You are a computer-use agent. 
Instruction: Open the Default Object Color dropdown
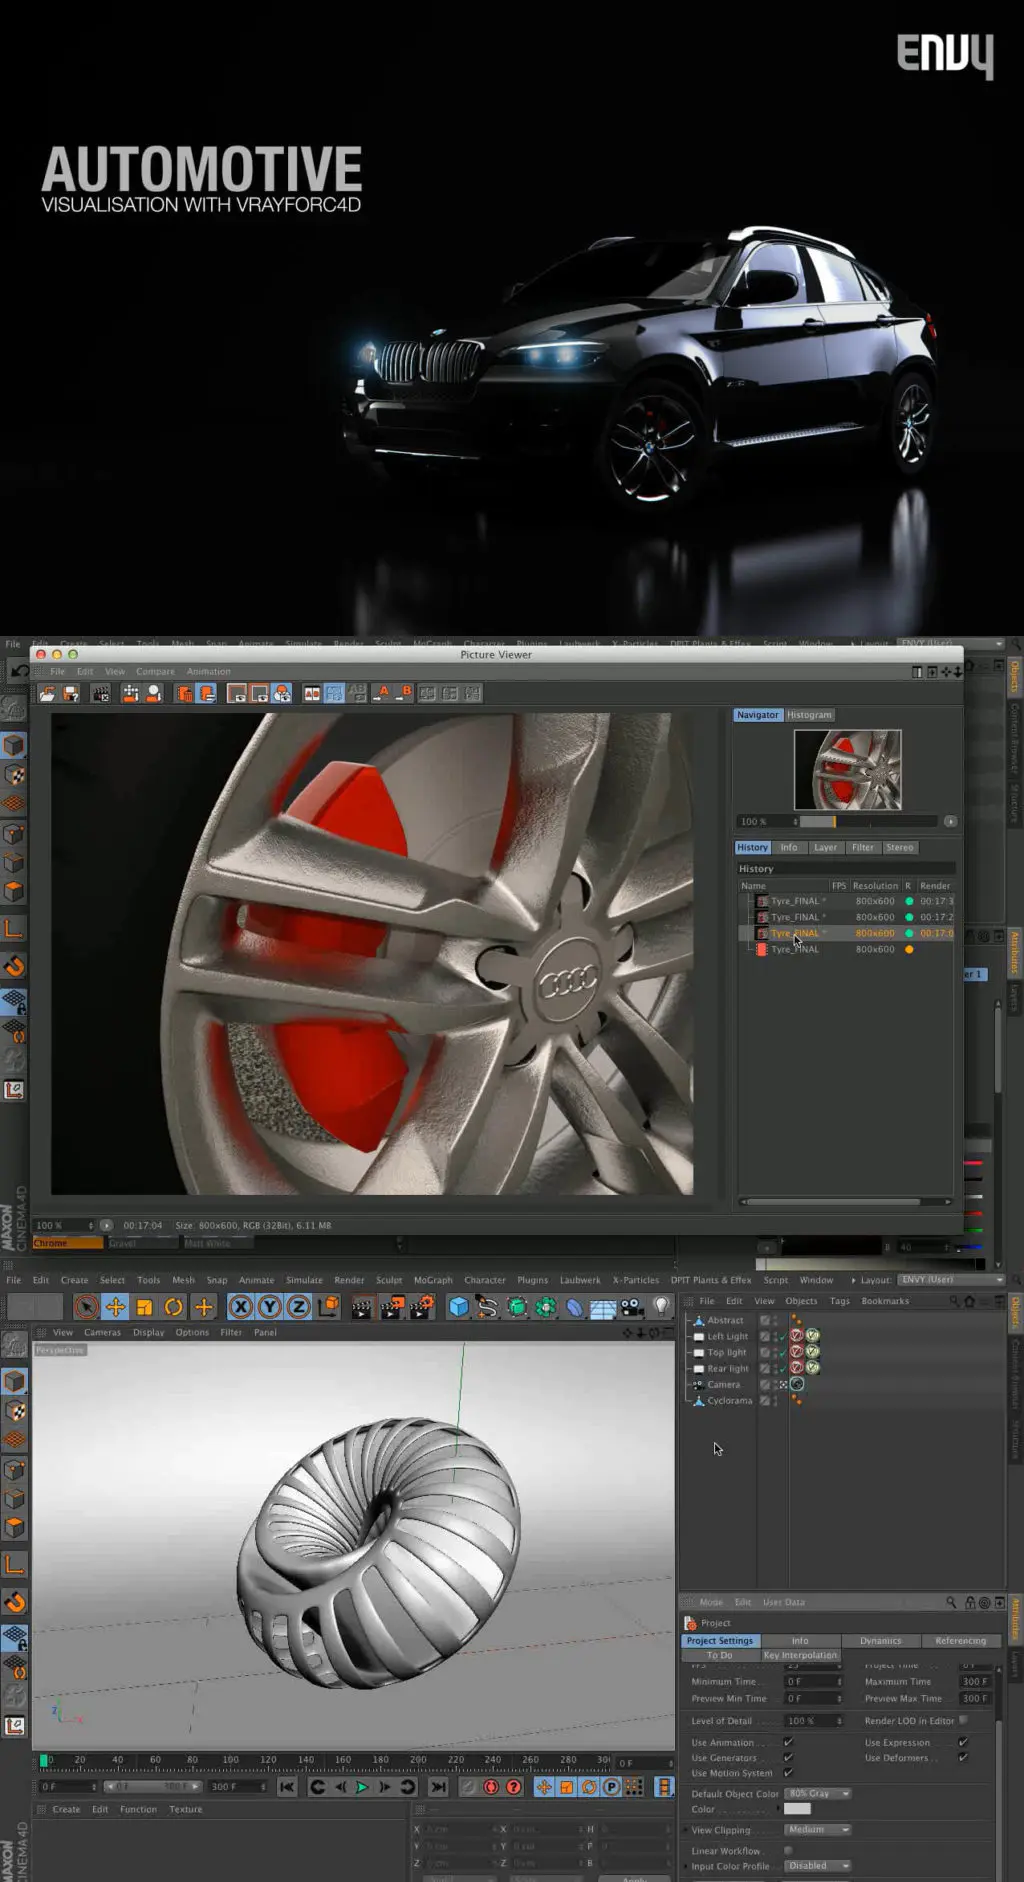coord(817,1793)
